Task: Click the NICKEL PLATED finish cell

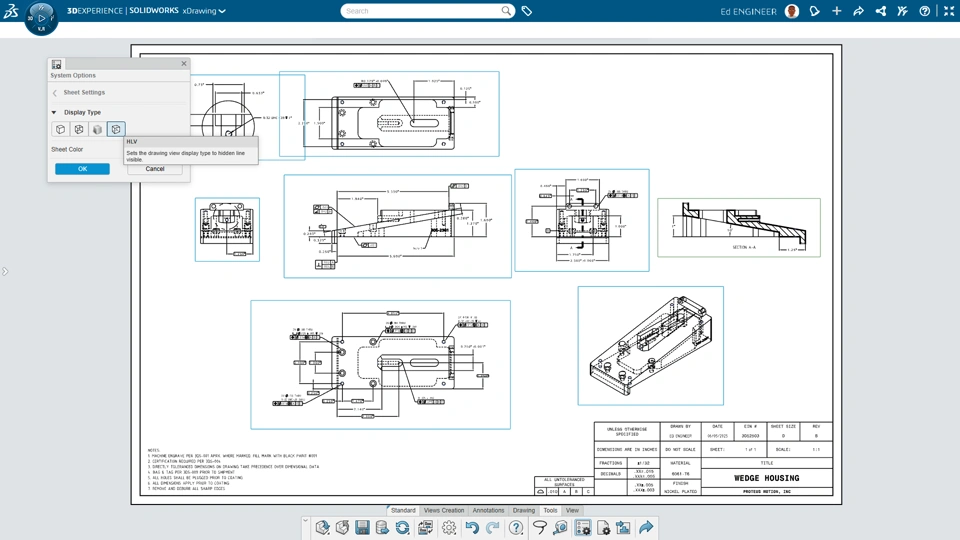Action: [x=681, y=491]
